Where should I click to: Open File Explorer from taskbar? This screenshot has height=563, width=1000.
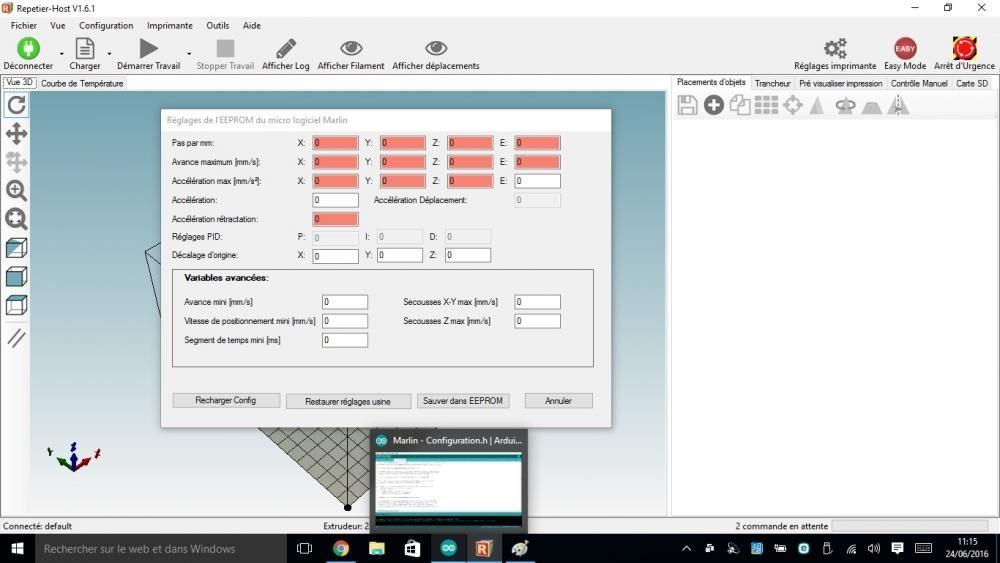376,548
